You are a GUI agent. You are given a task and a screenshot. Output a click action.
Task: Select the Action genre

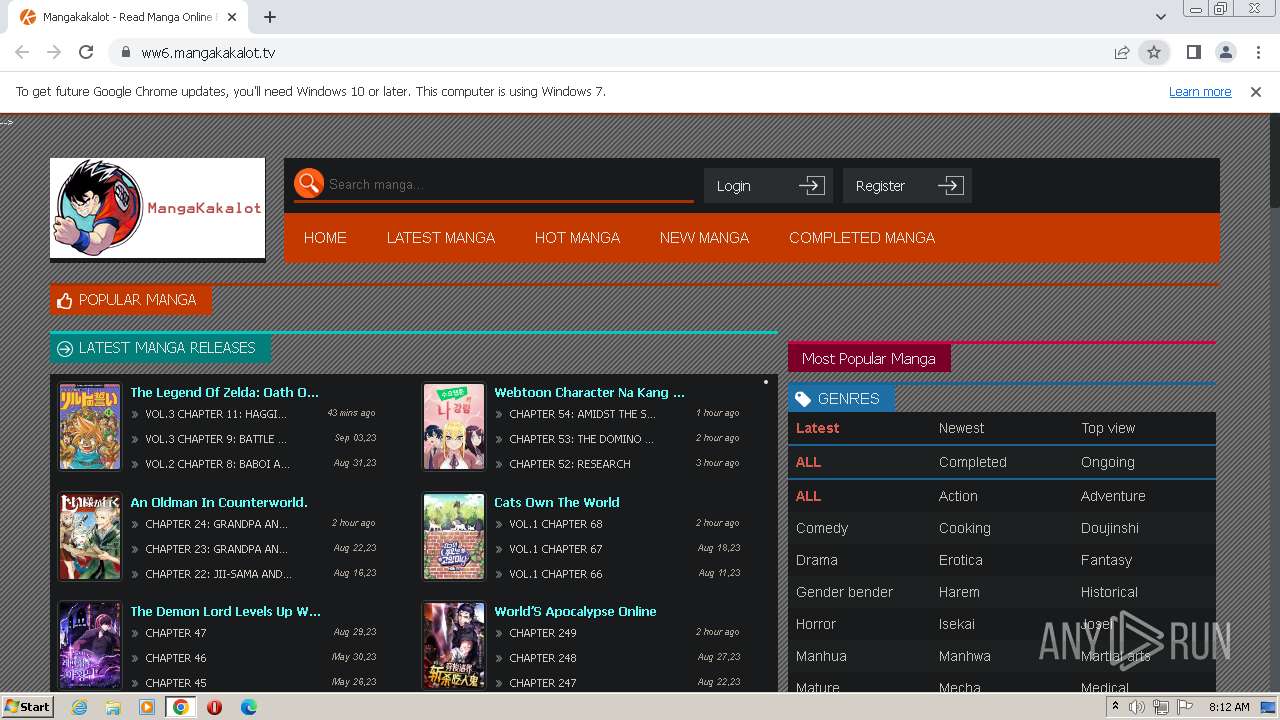[x=958, y=496]
